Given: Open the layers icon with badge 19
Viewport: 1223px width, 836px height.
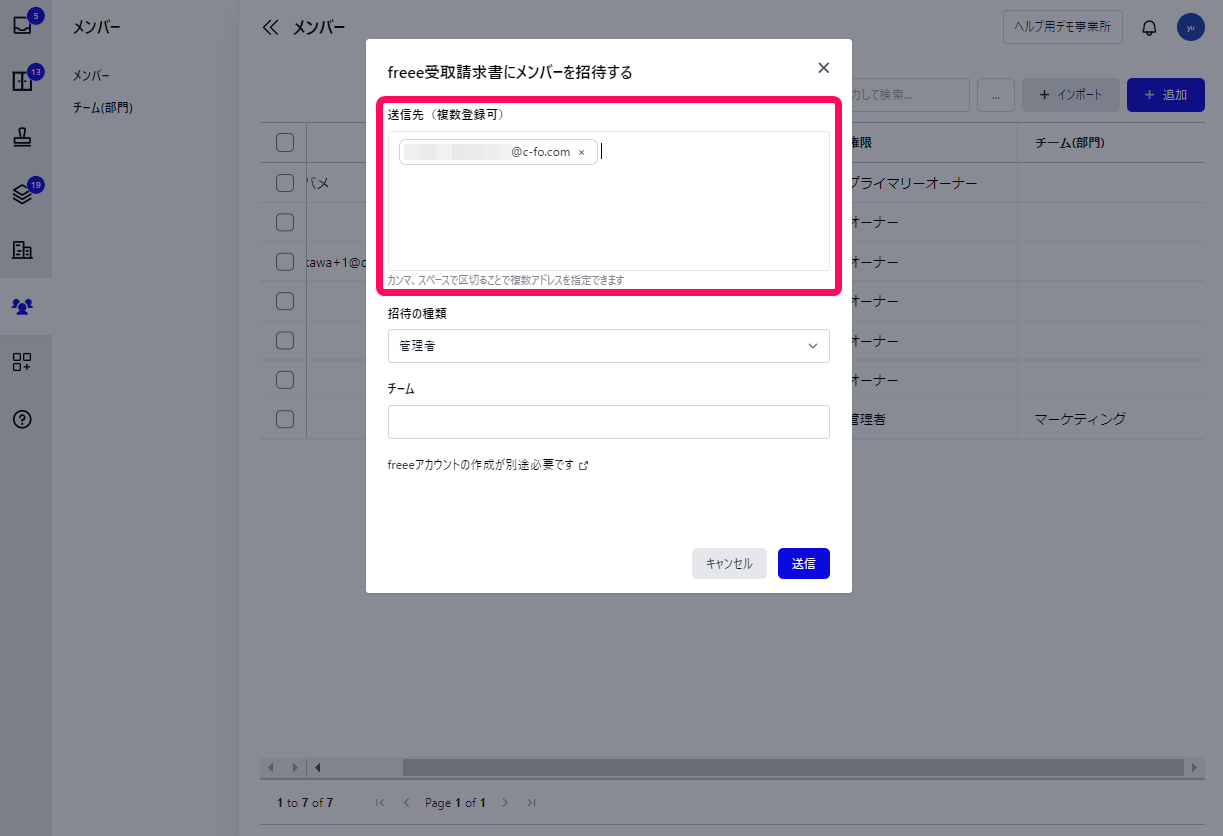Looking at the screenshot, I should coord(23,194).
